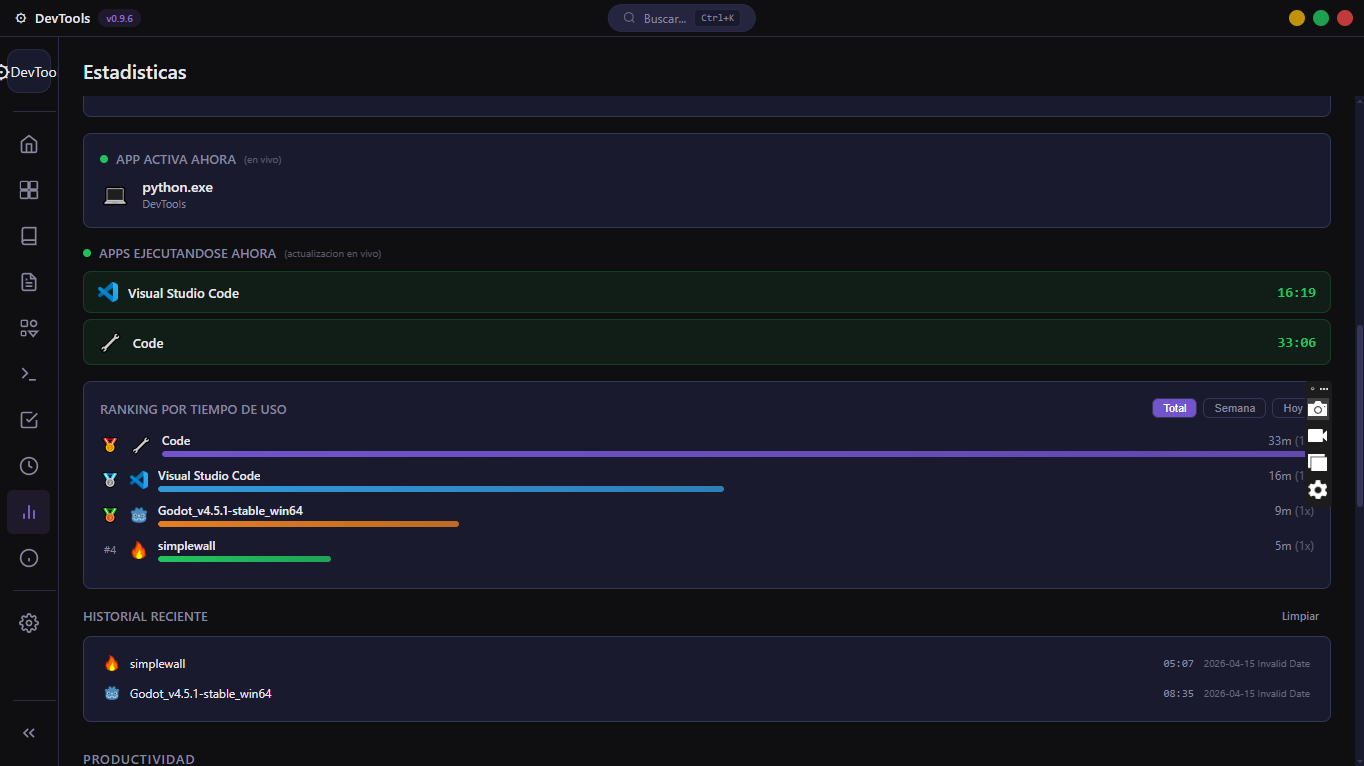Open the document page icon in sidebar
The image size is (1364, 766).
tap(29, 282)
